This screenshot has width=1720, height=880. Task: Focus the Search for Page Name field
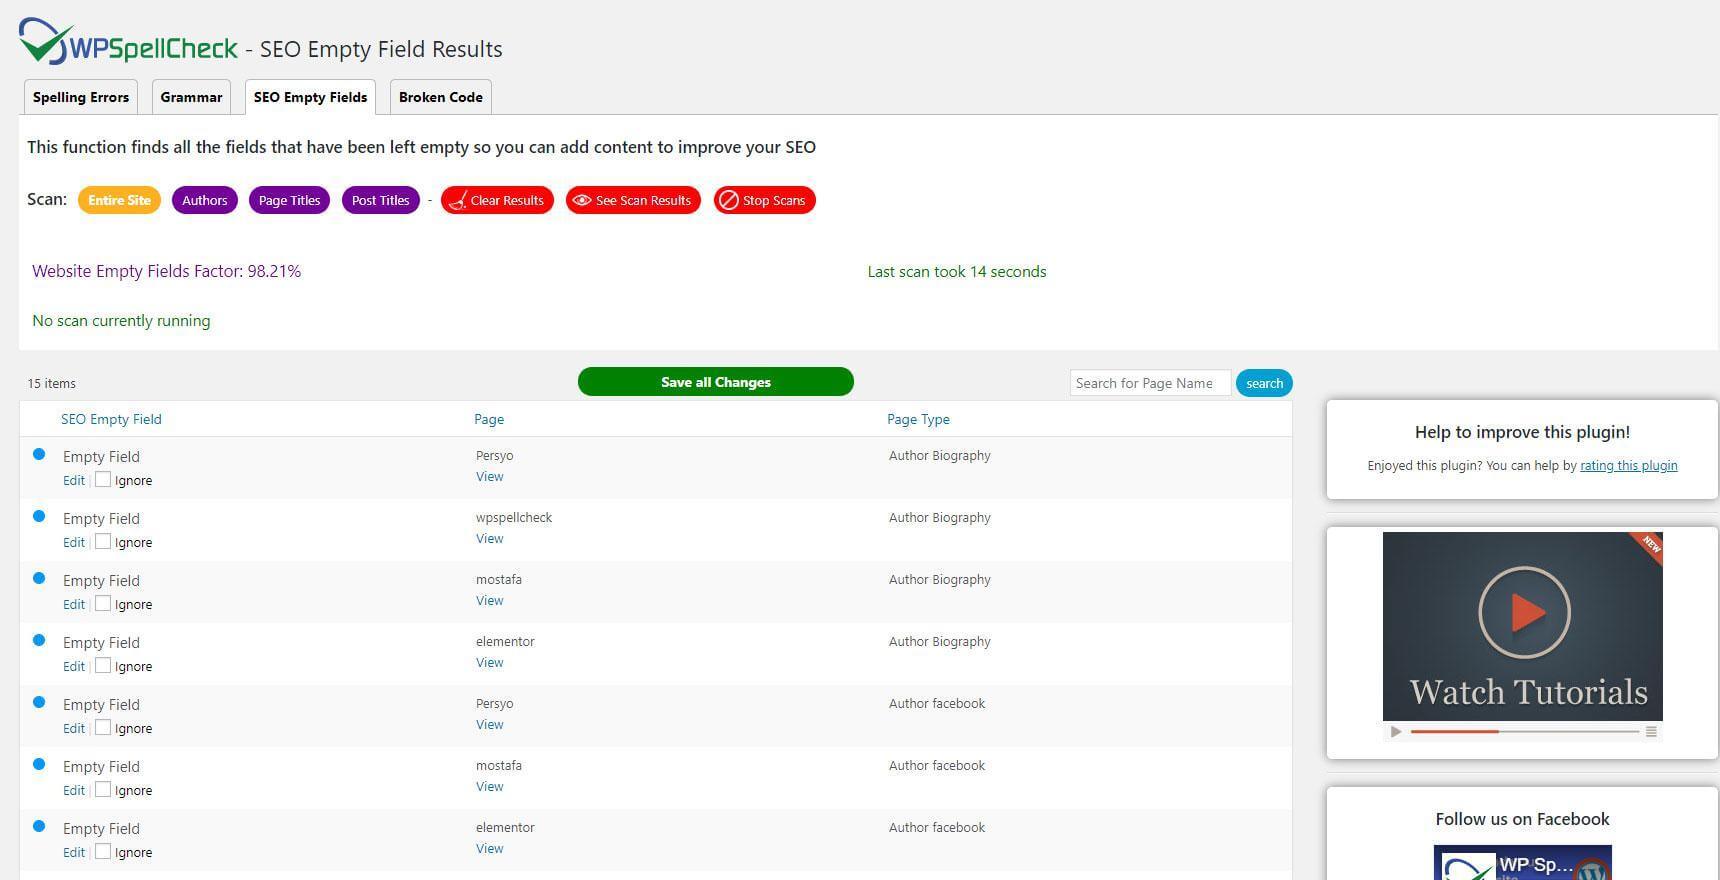click(x=1150, y=383)
